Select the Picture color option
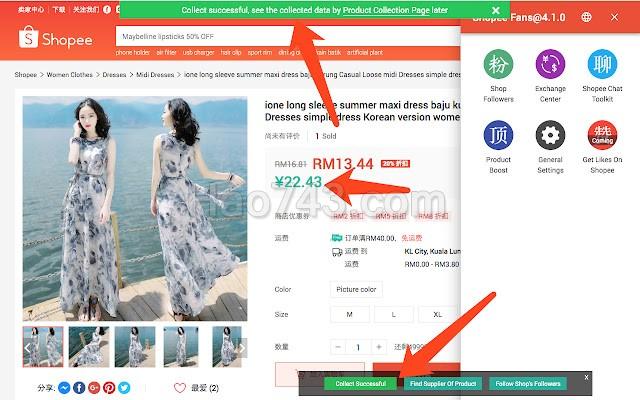Image resolution: width=640 pixels, height=400 pixels. [x=356, y=289]
